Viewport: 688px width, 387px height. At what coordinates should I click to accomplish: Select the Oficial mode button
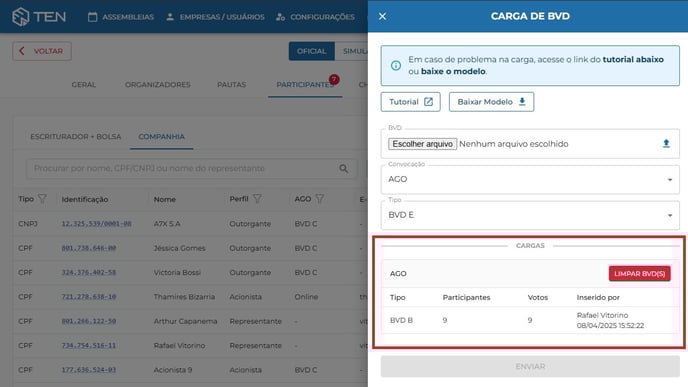312,51
